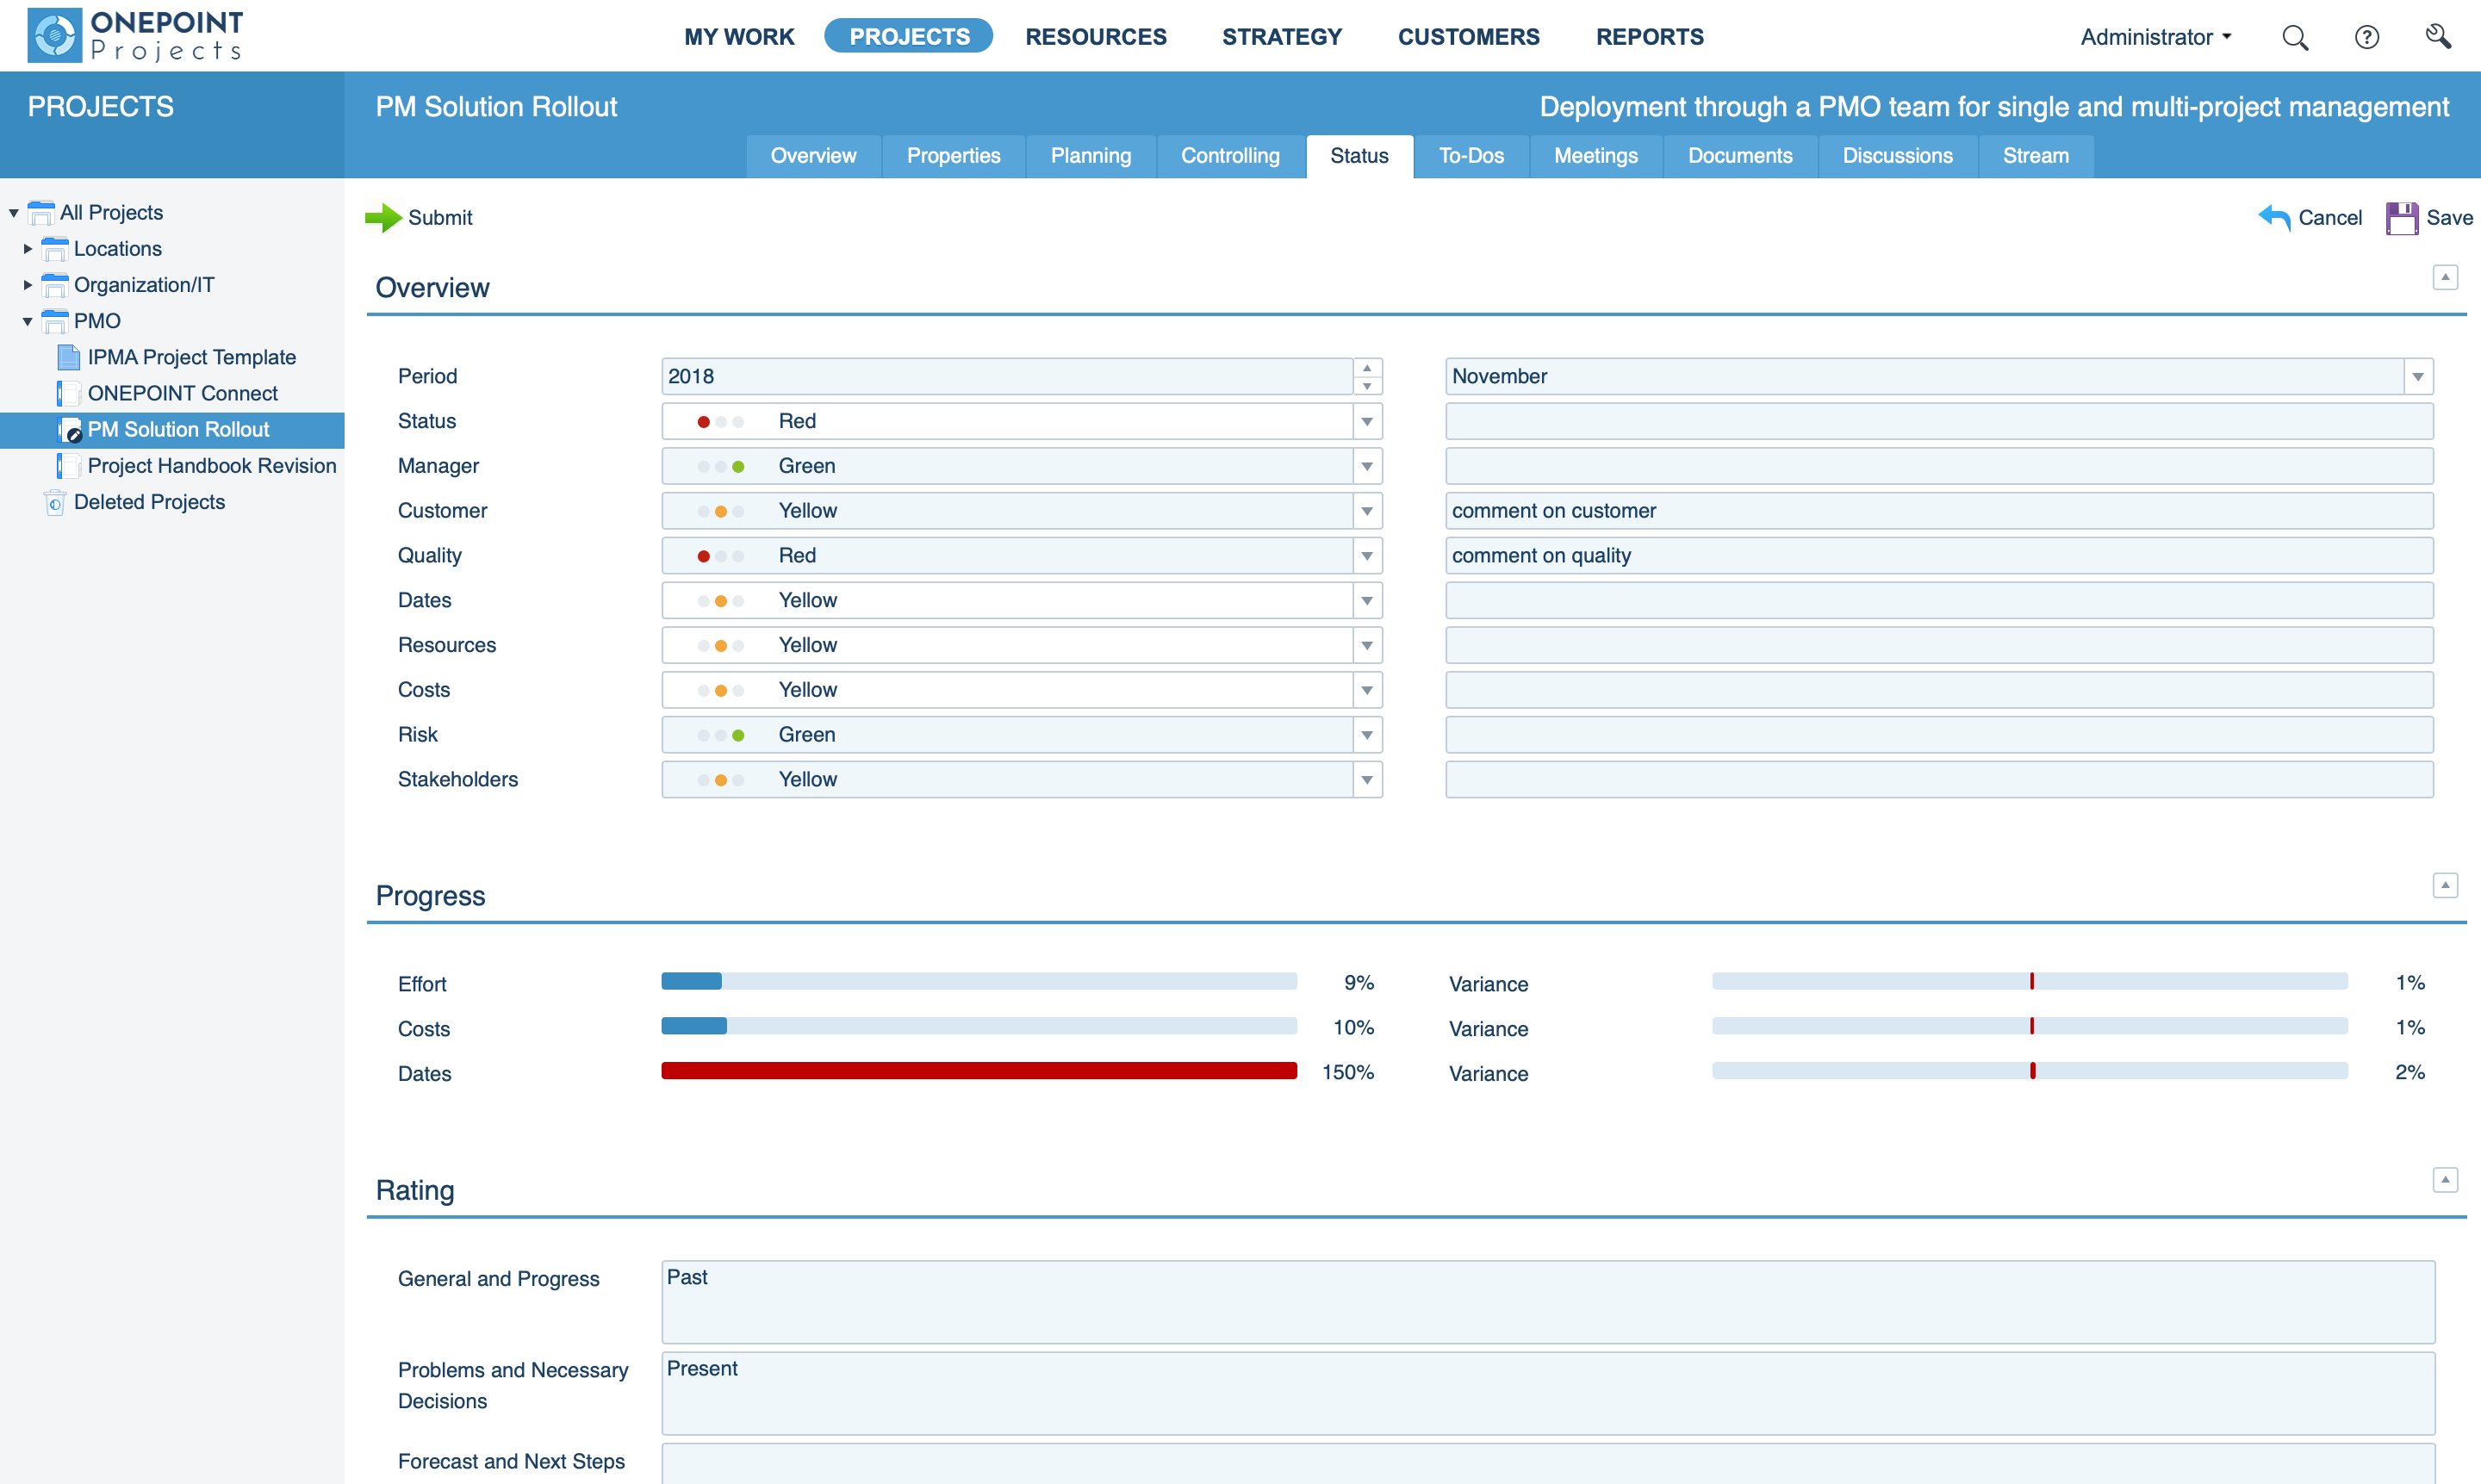The height and width of the screenshot is (1484, 2481).
Task: Open the Quality color dropdown
Action: click(x=1367, y=556)
